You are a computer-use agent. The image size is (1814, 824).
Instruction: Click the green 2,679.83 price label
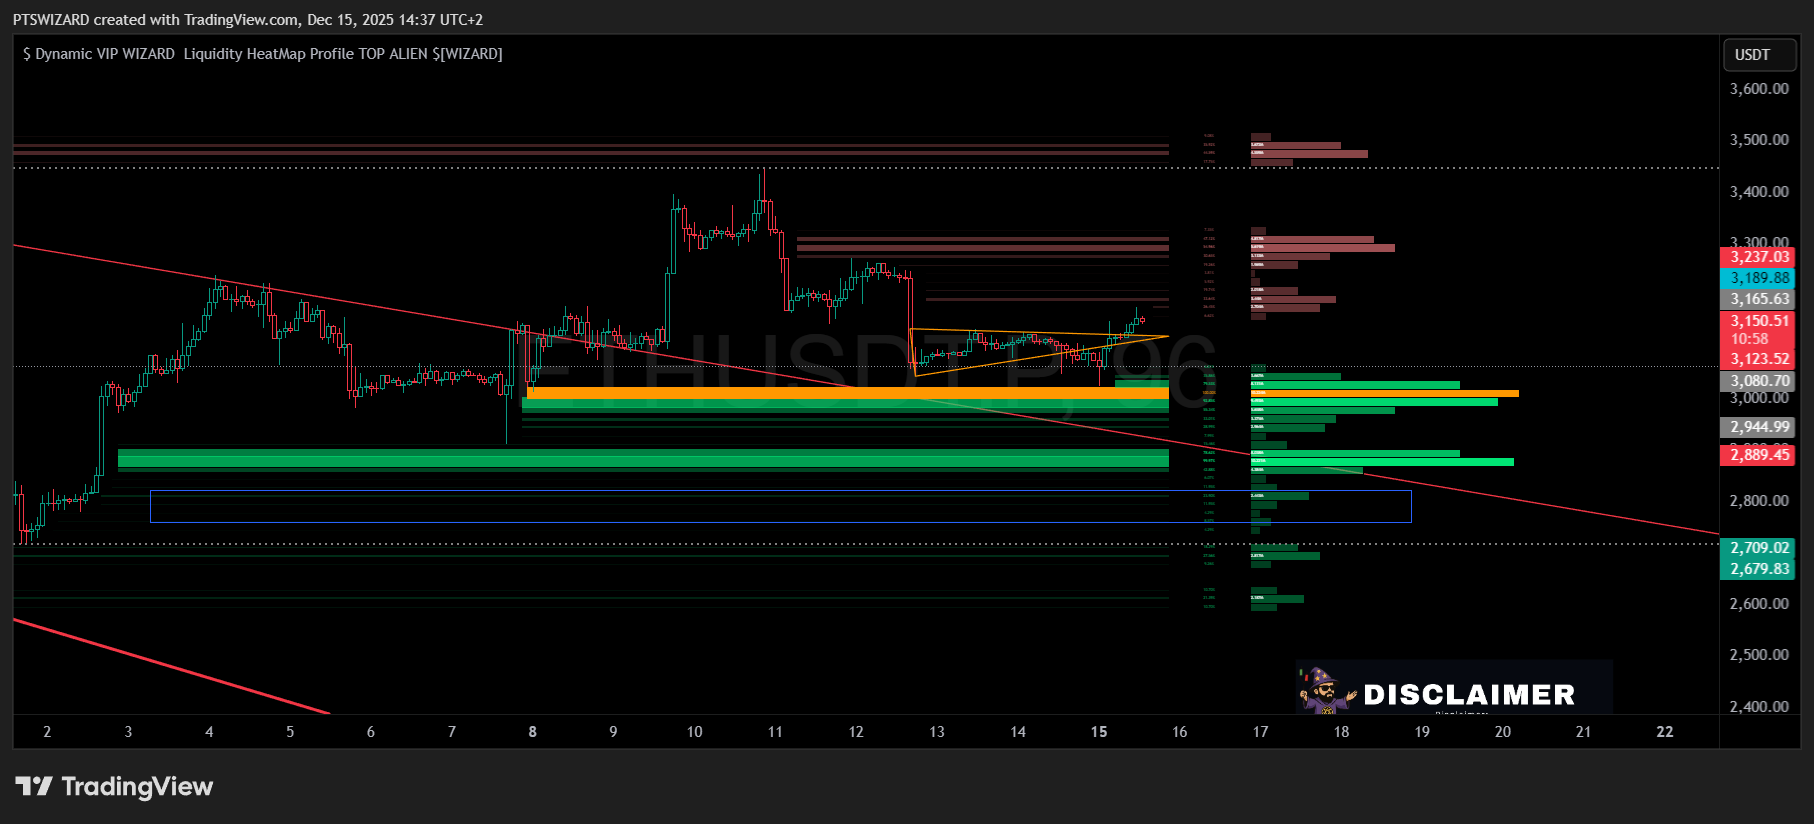point(1759,569)
